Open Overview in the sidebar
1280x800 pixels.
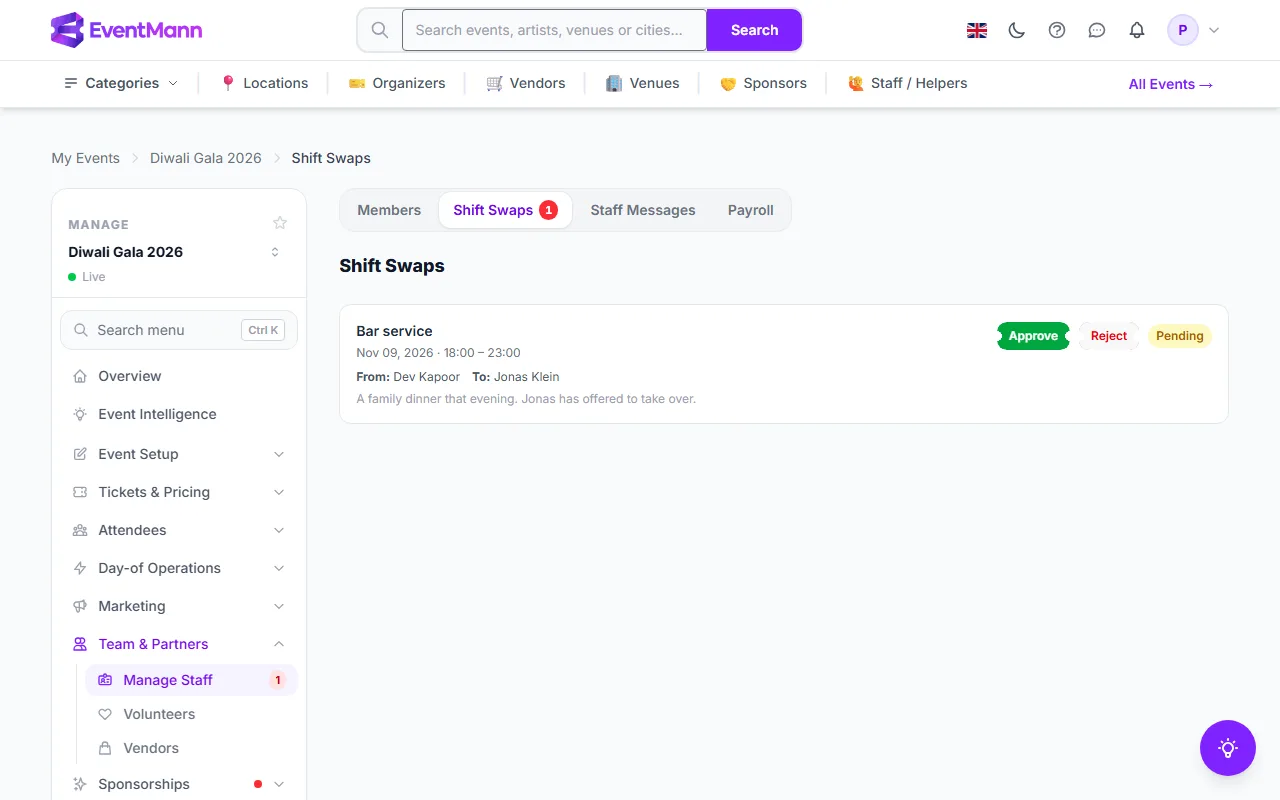[x=179, y=376]
